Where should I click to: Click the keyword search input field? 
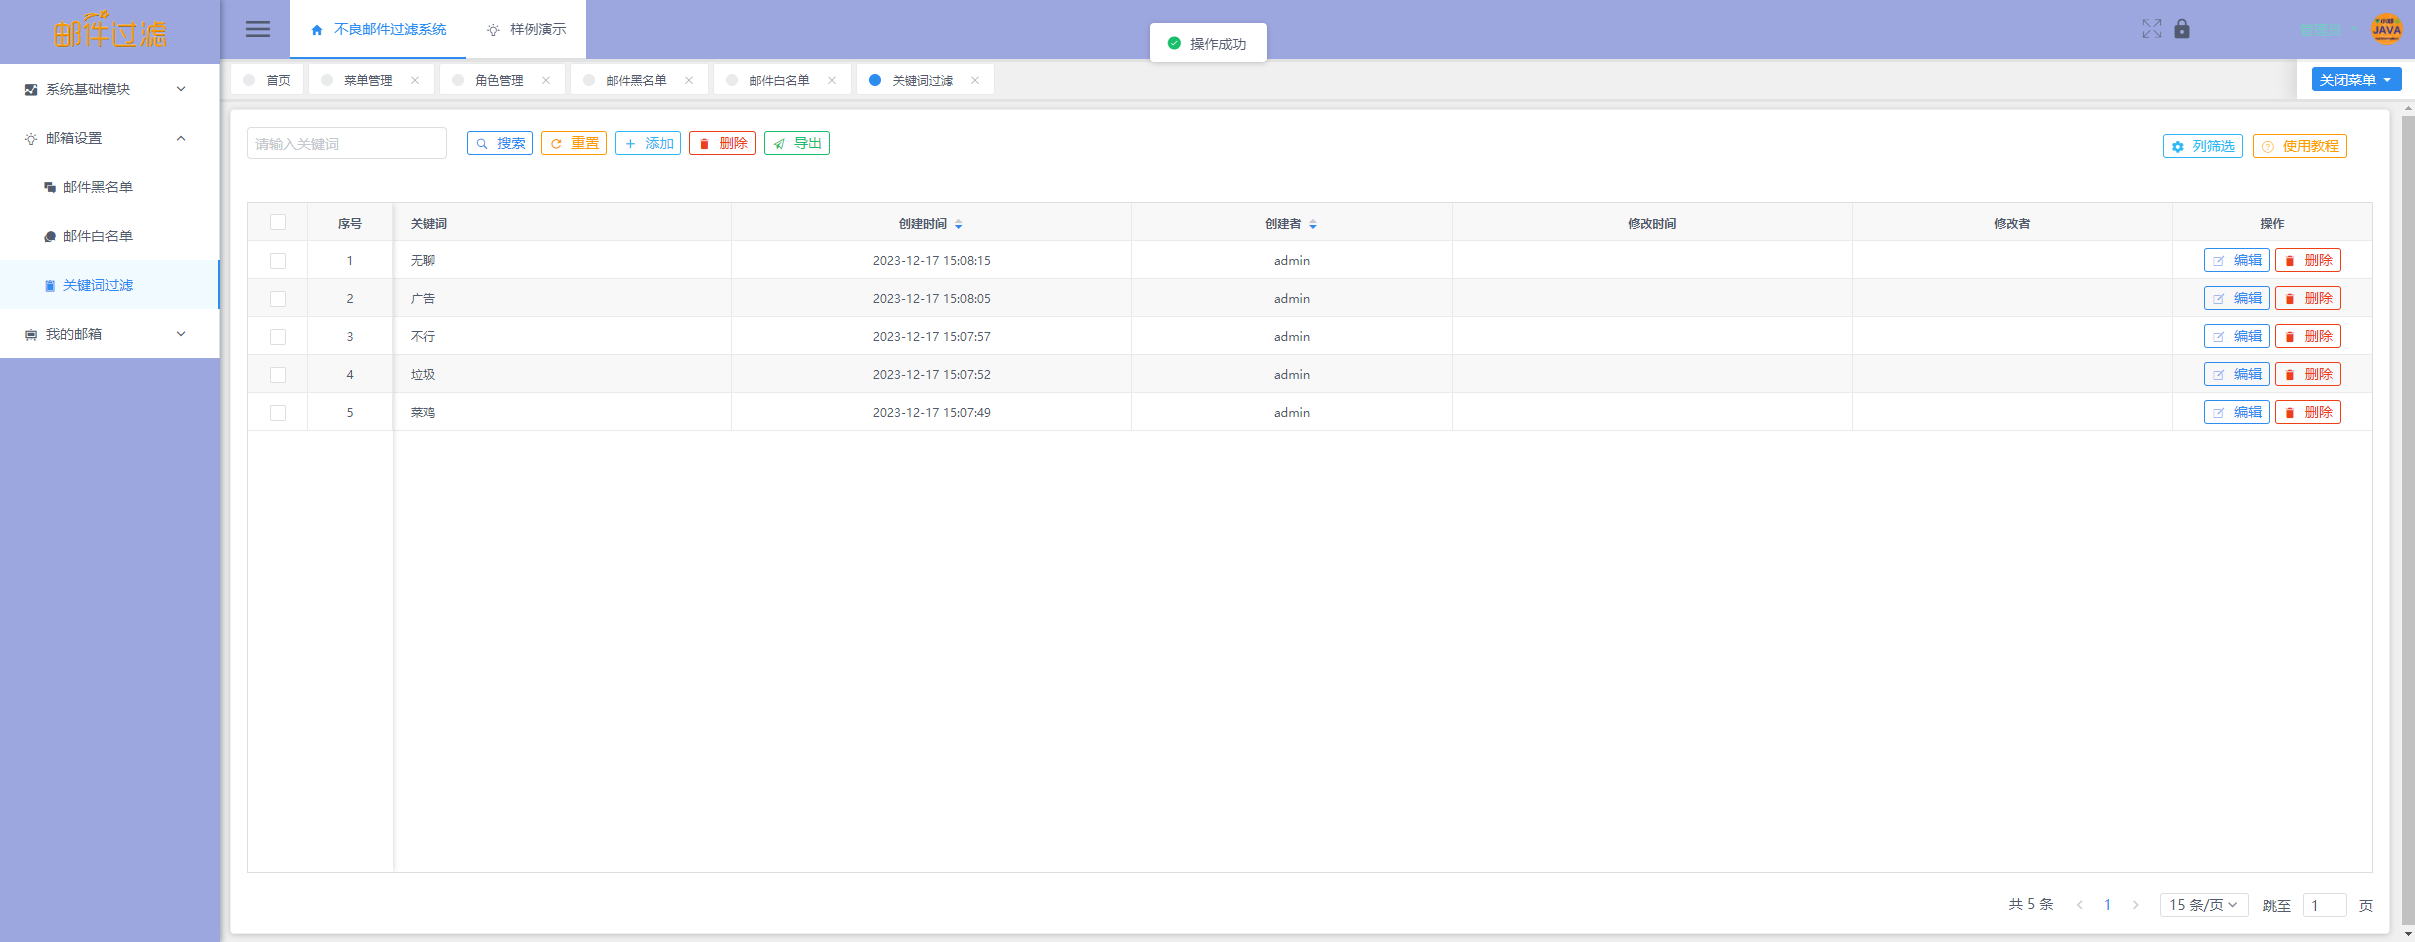click(x=346, y=144)
